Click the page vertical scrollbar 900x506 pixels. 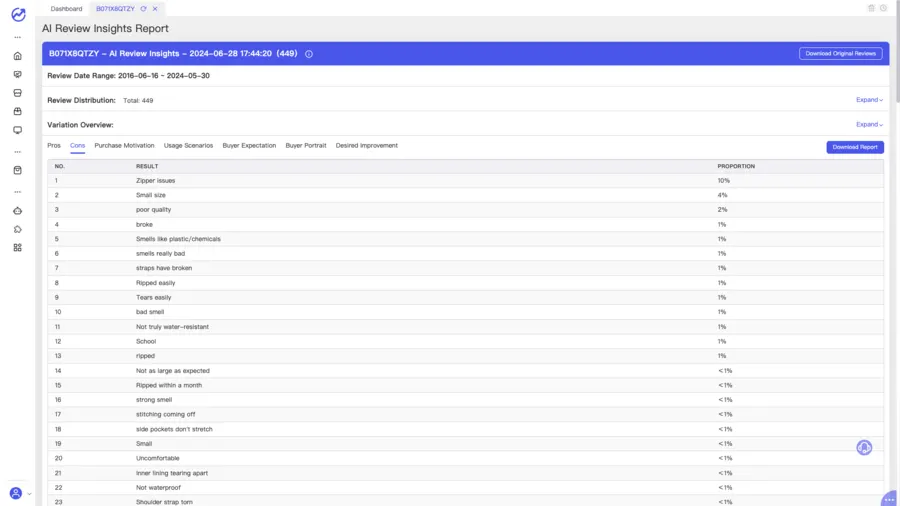tap(897, 52)
